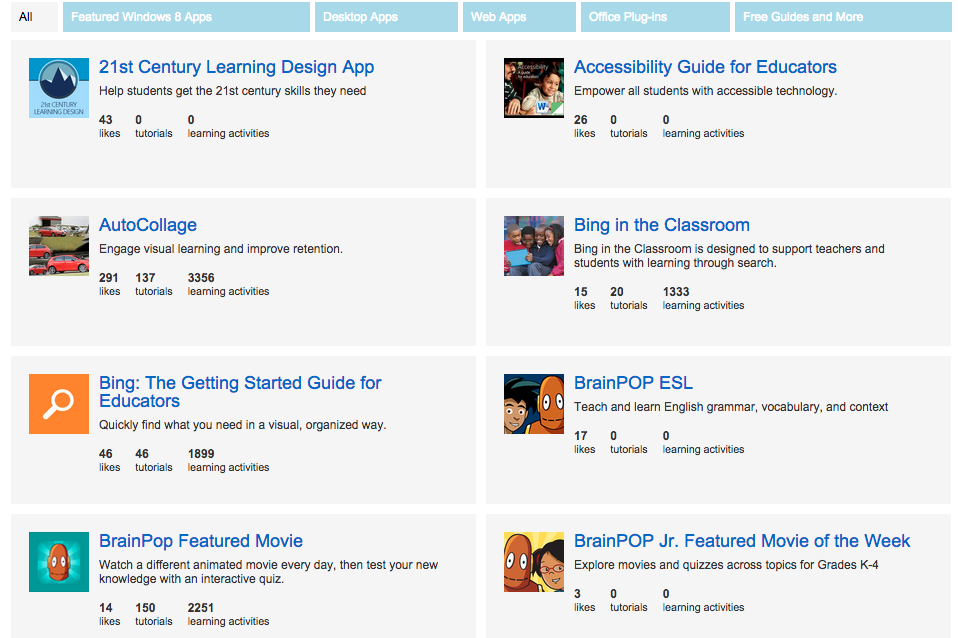The width and height of the screenshot is (958, 638).
Task: Click the 2251 learning activities count
Action: tap(201, 607)
